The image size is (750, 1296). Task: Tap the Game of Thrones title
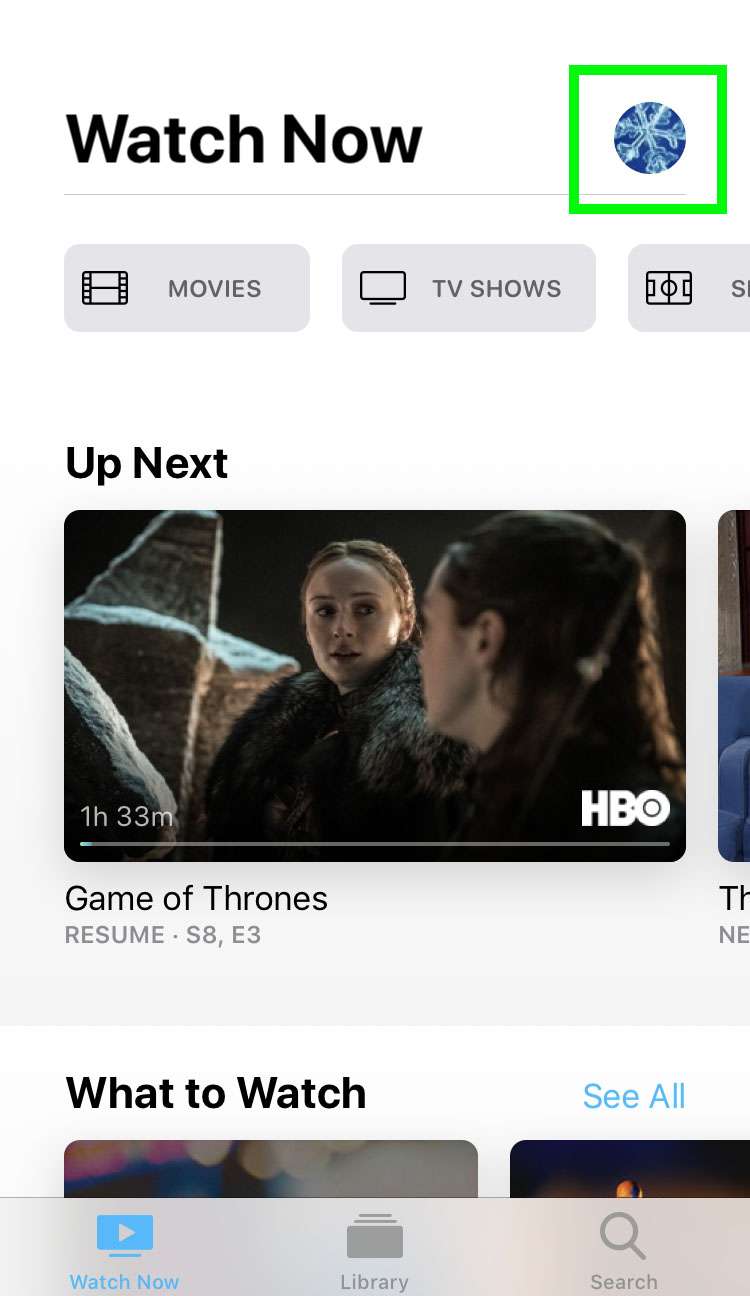196,898
